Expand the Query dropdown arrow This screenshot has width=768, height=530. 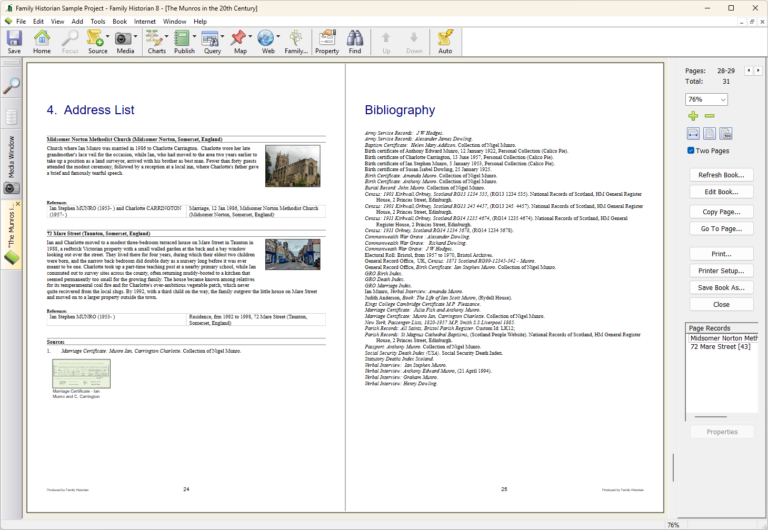pos(222,36)
